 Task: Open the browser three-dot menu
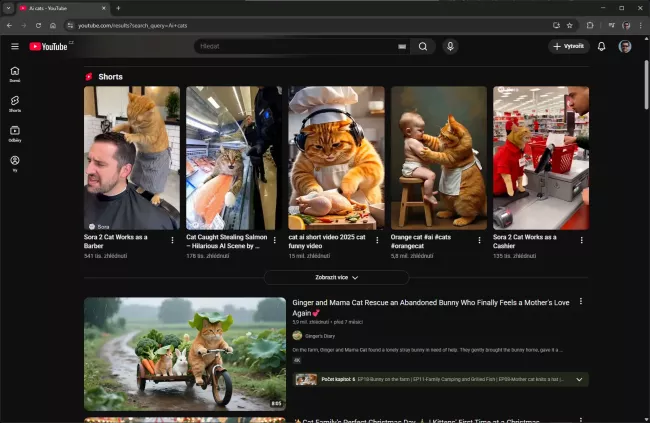640,25
